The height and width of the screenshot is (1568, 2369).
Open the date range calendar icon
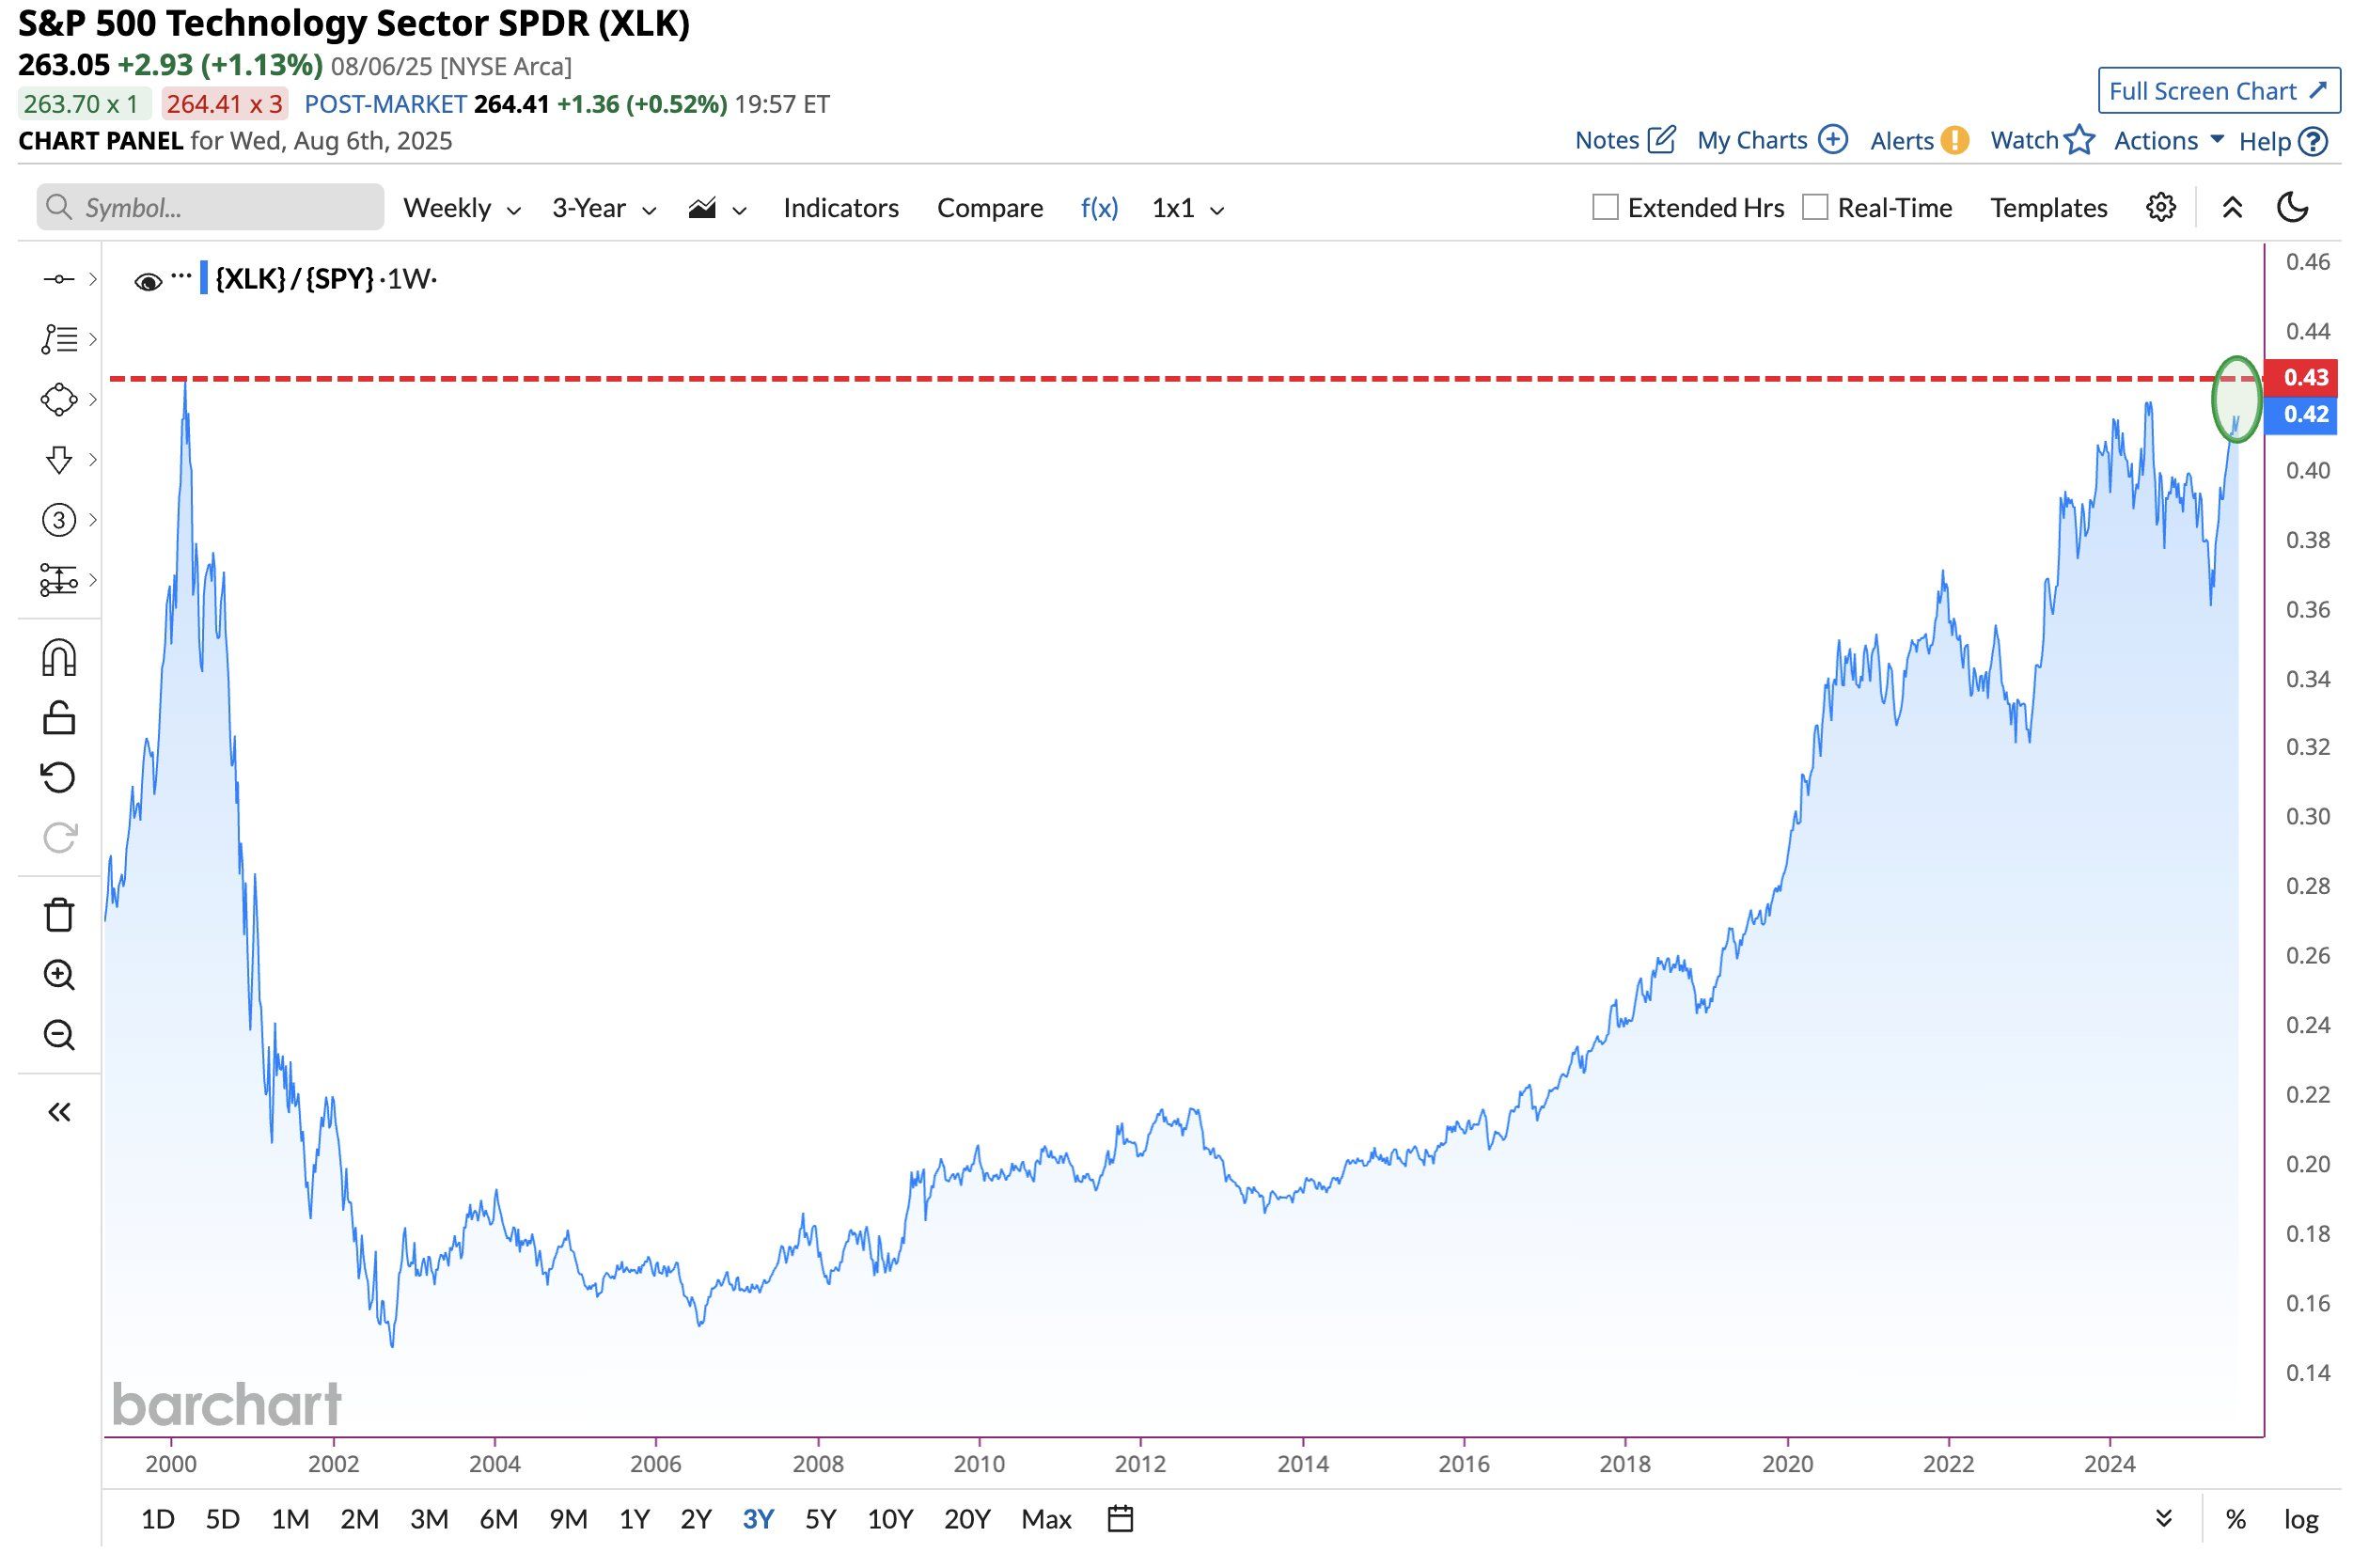pyautogui.click(x=1120, y=1519)
